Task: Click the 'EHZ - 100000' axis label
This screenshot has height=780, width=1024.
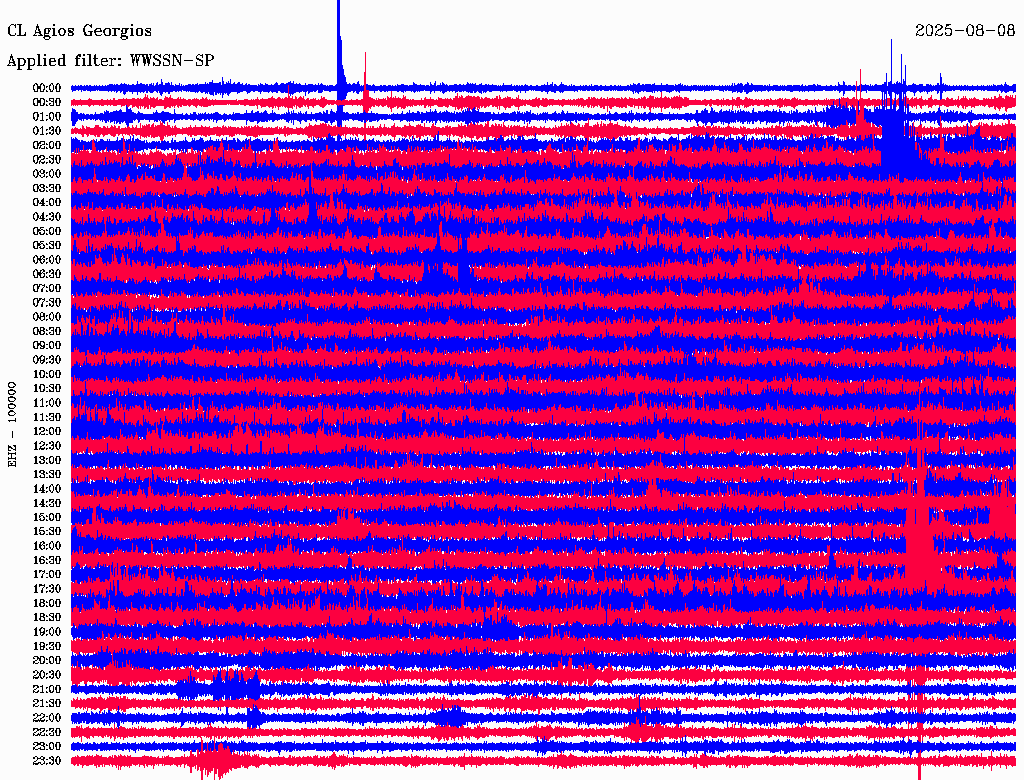Action: (x=12, y=425)
